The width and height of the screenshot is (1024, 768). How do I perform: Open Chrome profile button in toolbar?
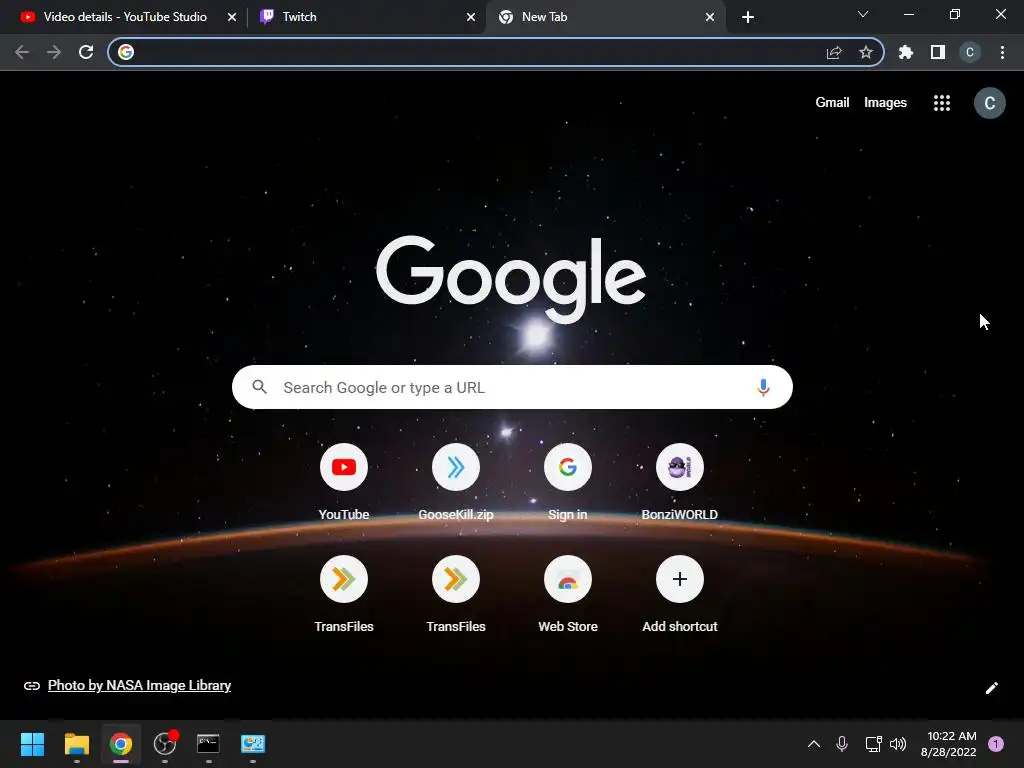(x=970, y=52)
